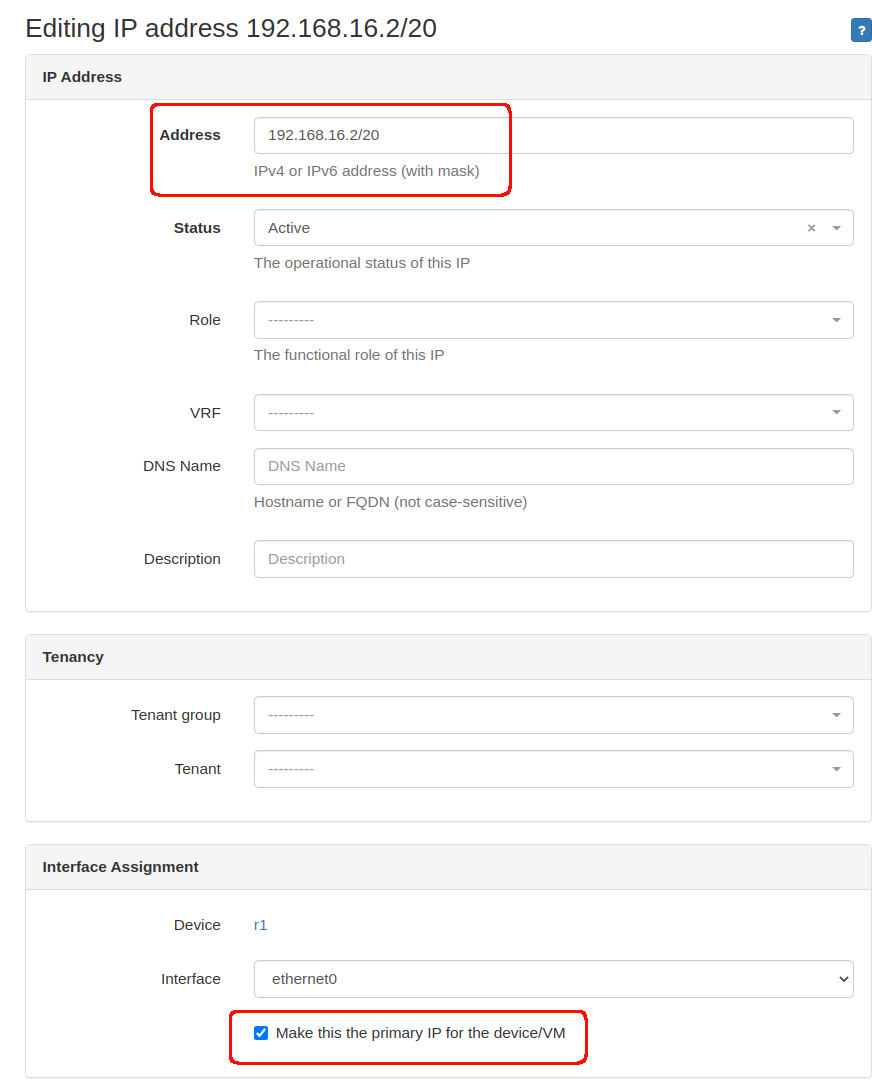The image size is (872, 1088).
Task: Expand the Role dropdown
Action: coord(553,320)
